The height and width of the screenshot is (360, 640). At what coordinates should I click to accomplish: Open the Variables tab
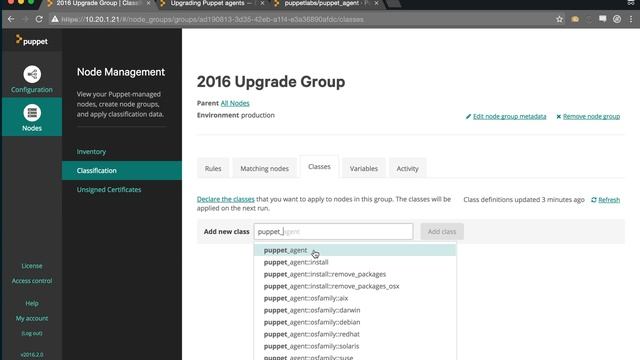(x=364, y=168)
